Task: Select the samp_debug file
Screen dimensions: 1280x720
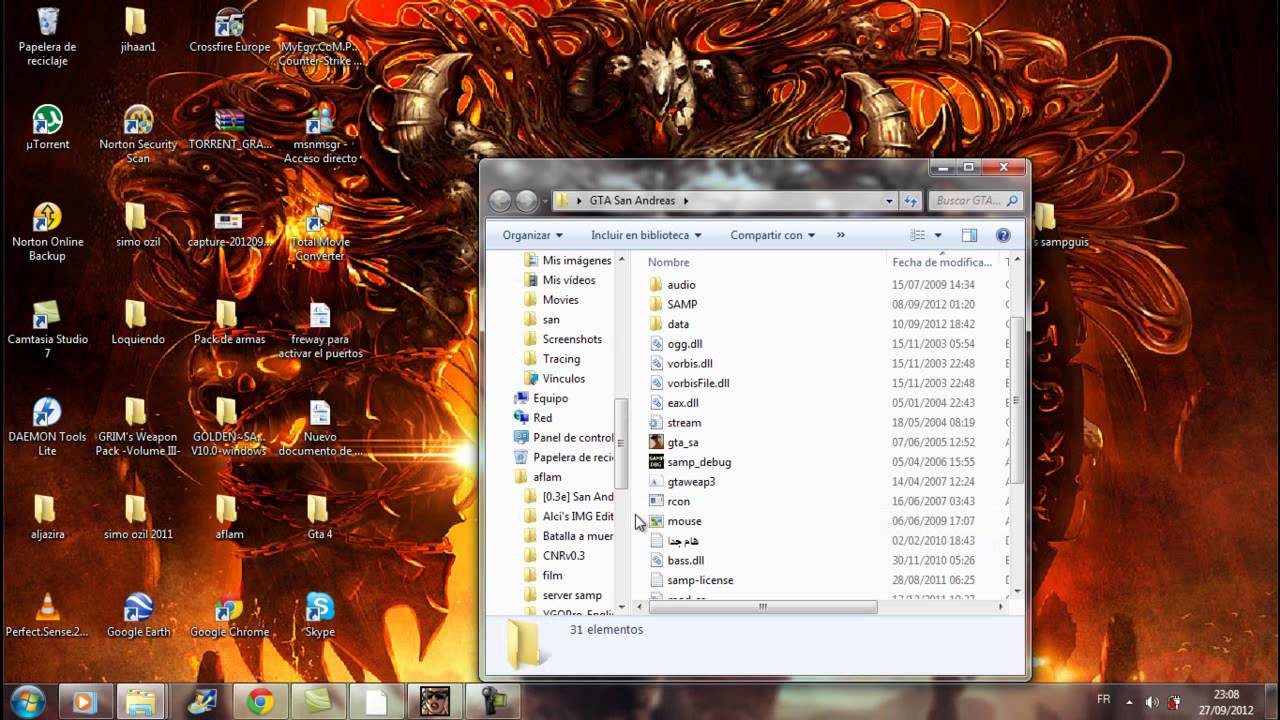Action: tap(699, 462)
